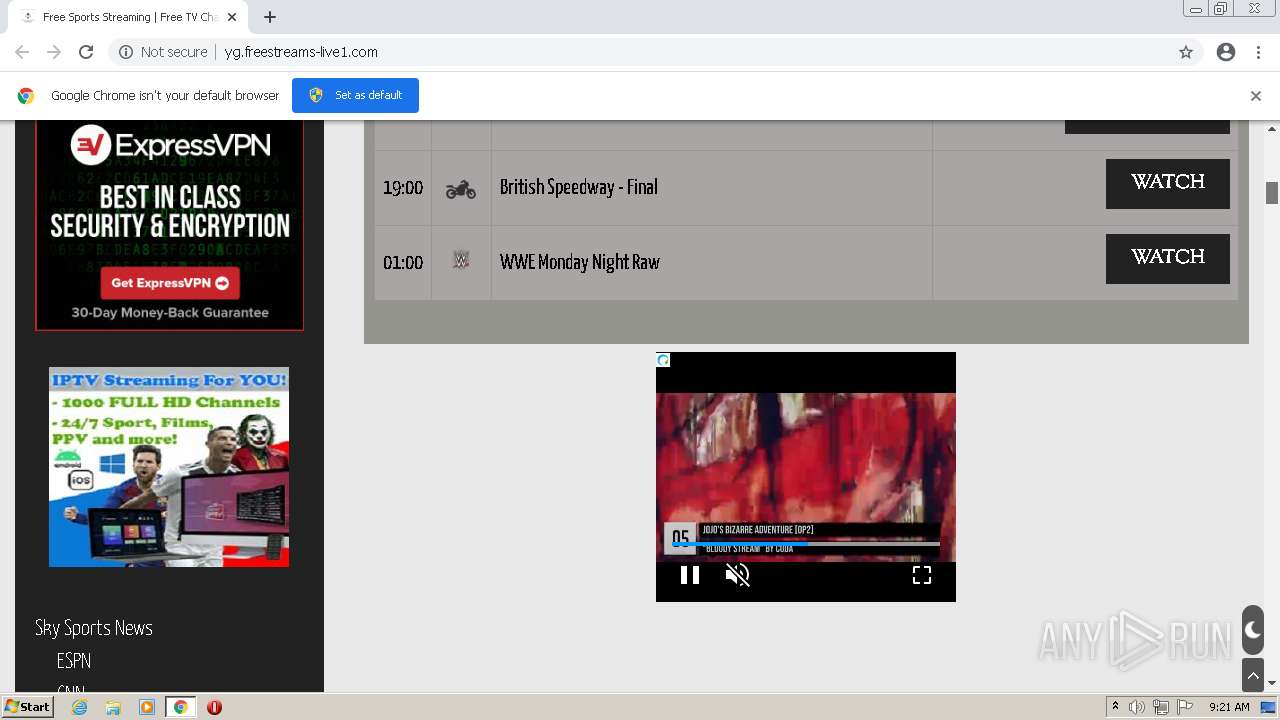Click the show desktop button
Viewport: 1280px width, 720px height.
1268,707
